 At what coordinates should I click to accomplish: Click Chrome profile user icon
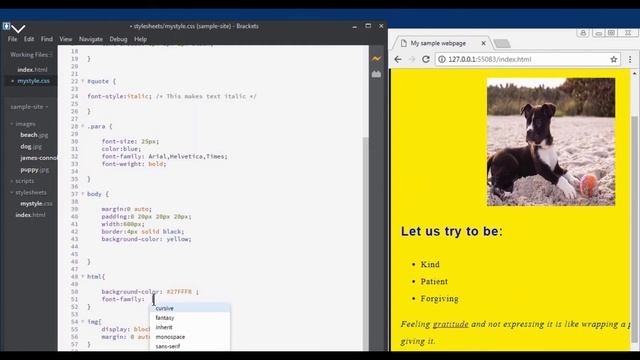[583, 33]
